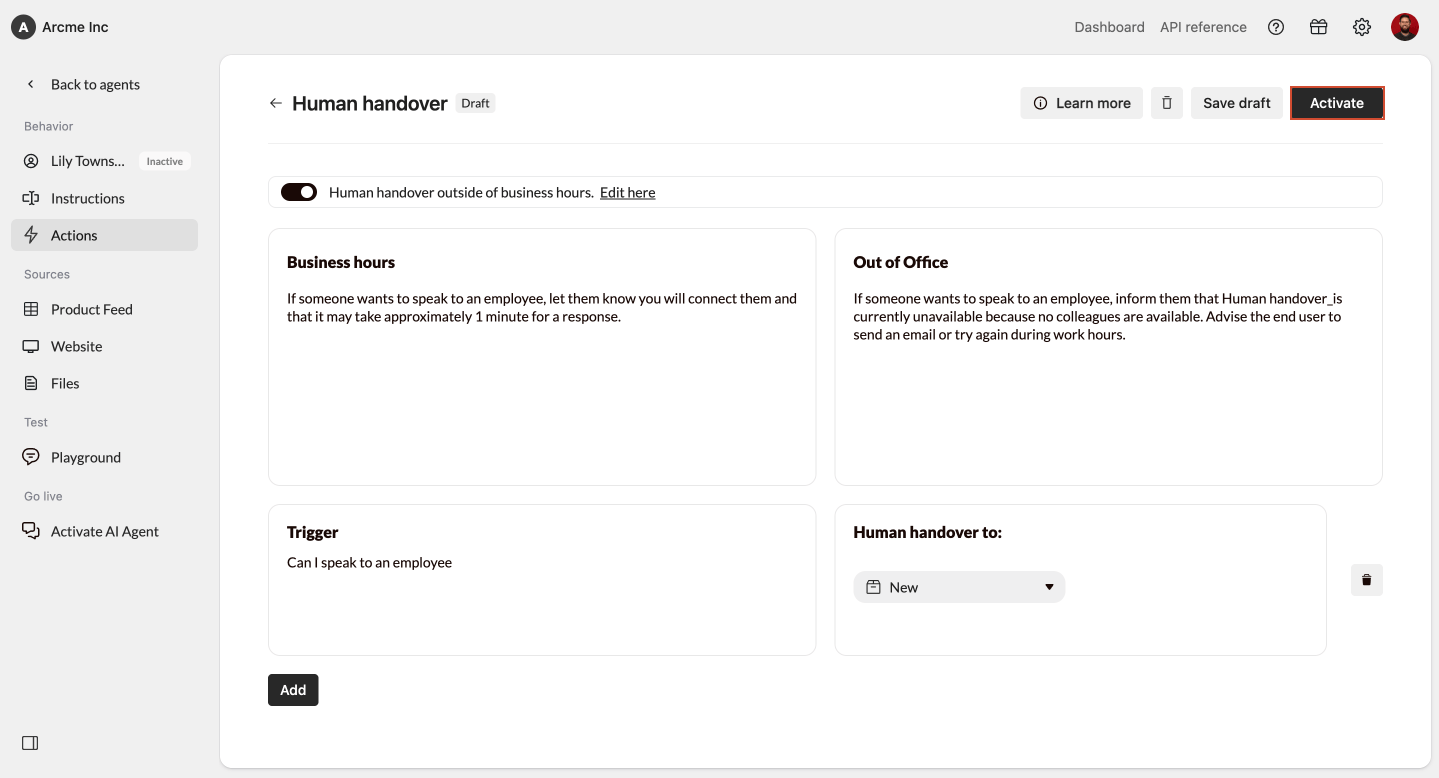The height and width of the screenshot is (778, 1439).
Task: Click the back arrow beside Human handover
Action: [x=276, y=103]
